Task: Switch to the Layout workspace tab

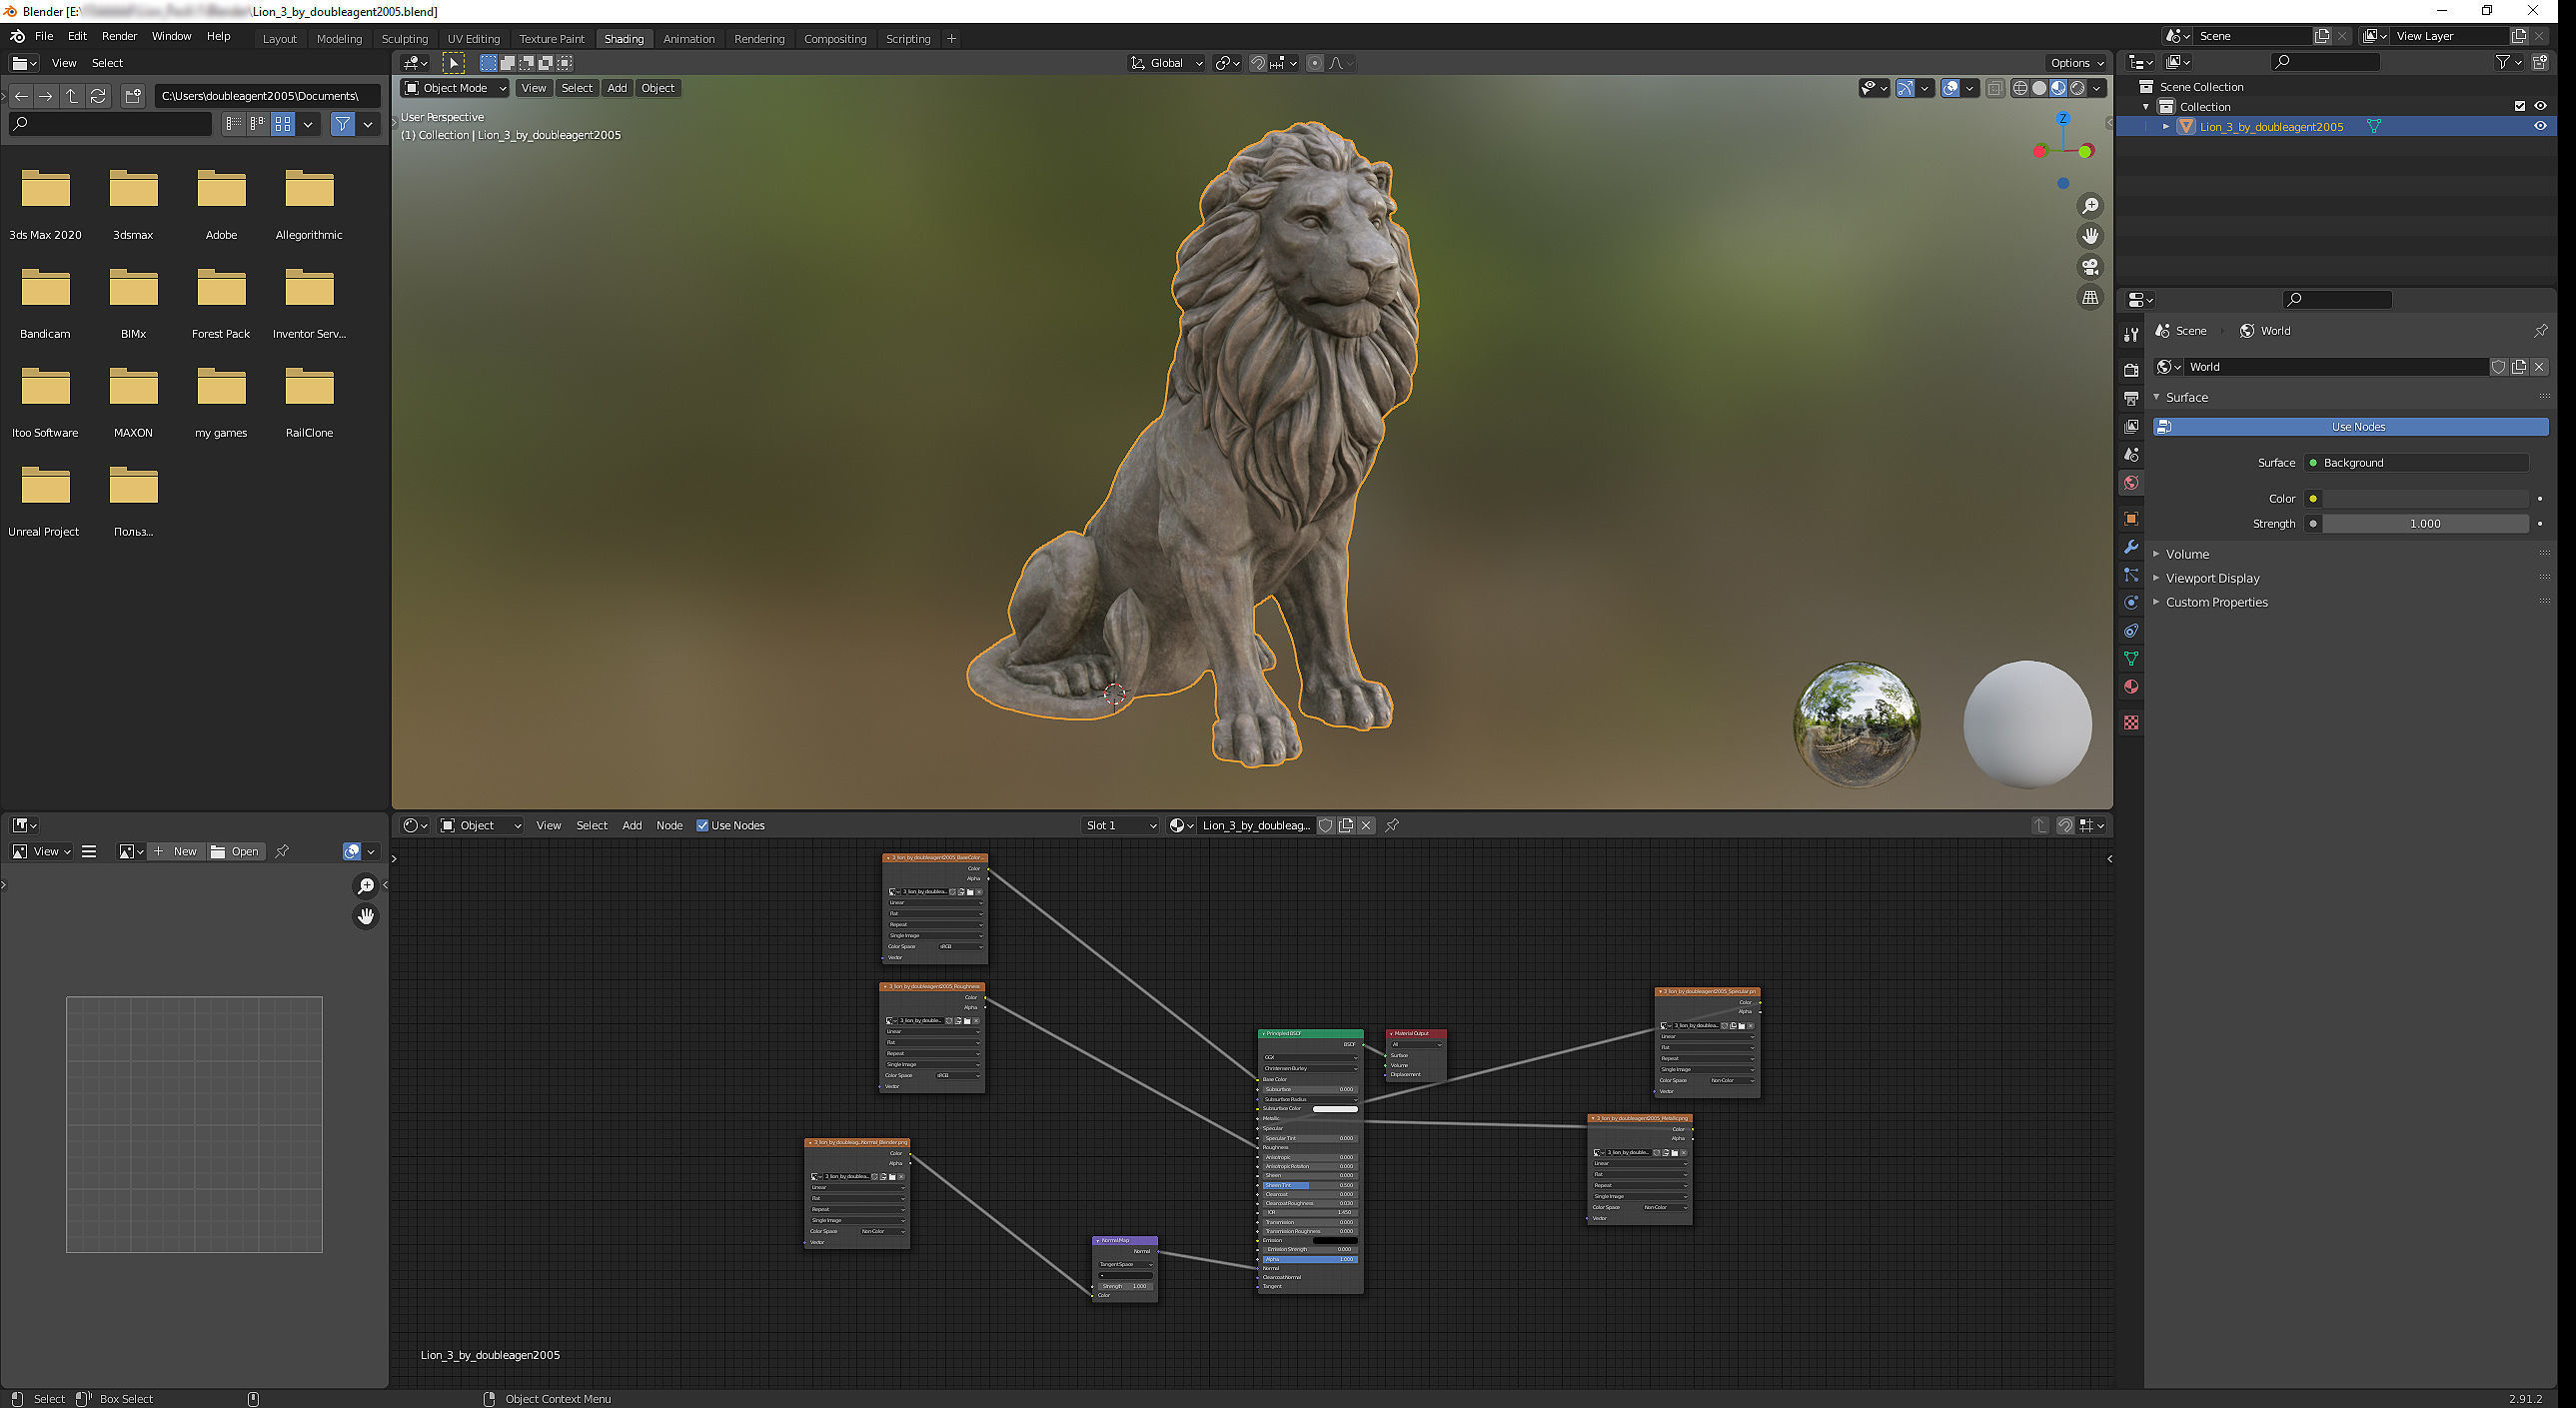Action: click(279, 39)
